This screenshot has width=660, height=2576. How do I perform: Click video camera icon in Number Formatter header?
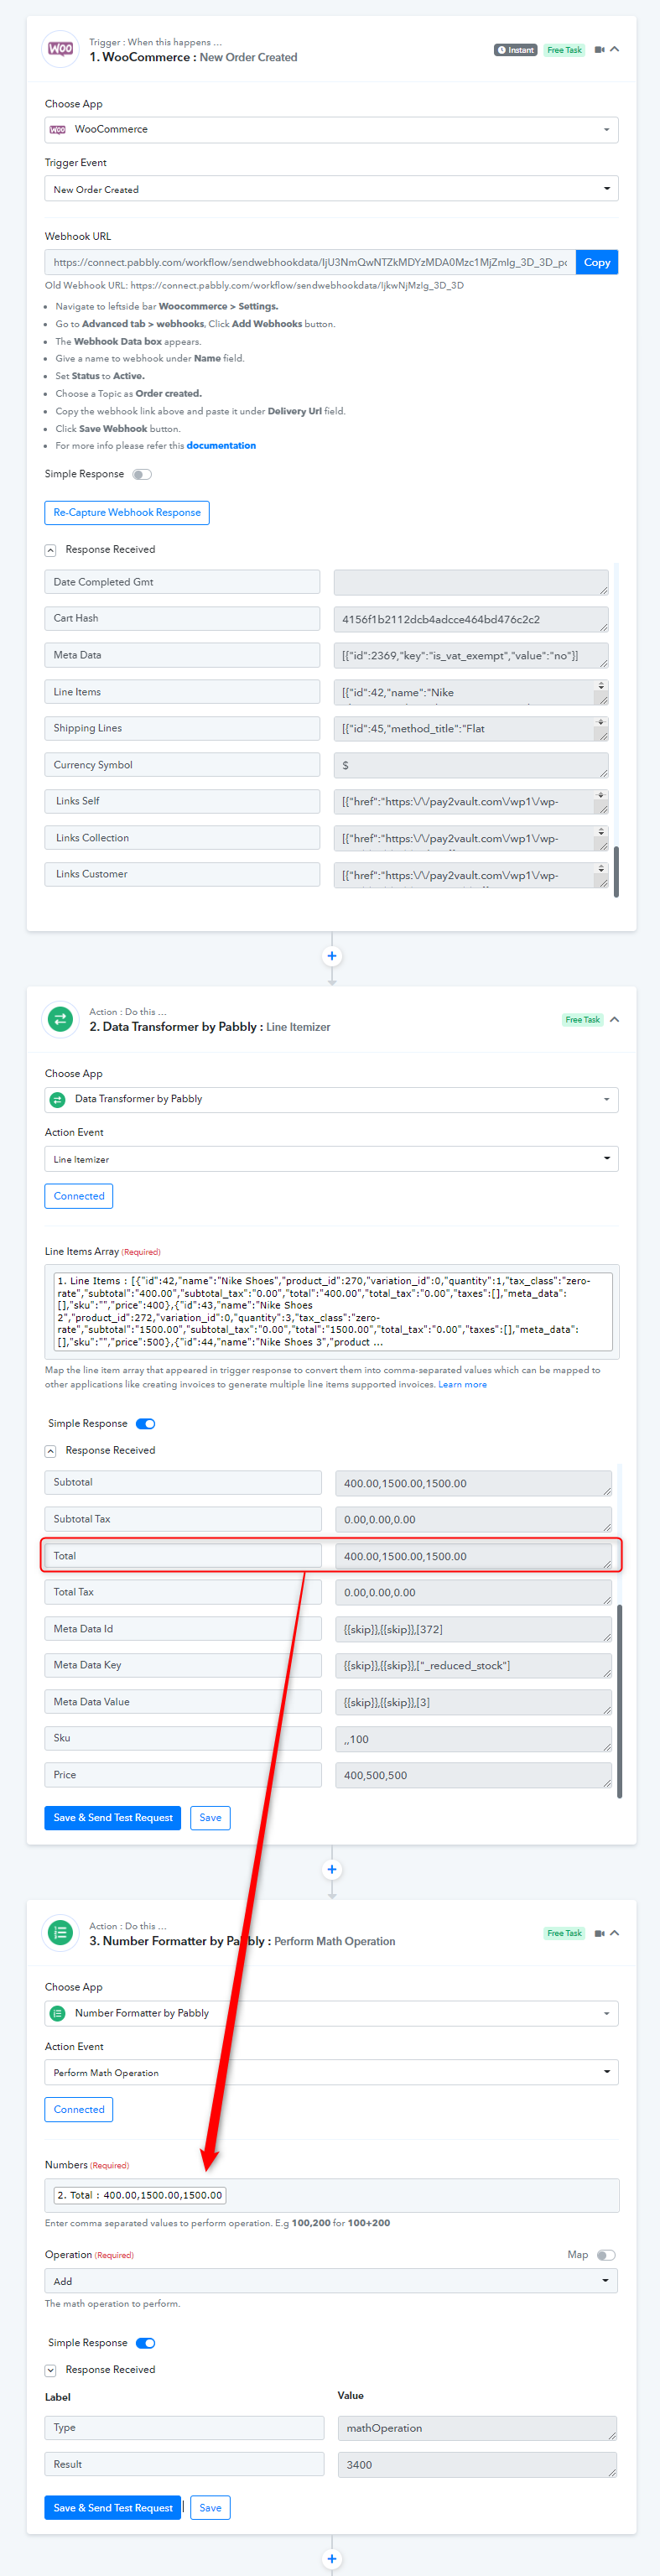[x=599, y=1933]
